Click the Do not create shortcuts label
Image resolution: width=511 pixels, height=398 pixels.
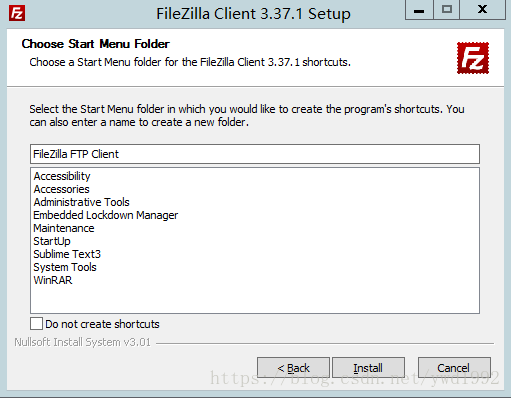102,324
